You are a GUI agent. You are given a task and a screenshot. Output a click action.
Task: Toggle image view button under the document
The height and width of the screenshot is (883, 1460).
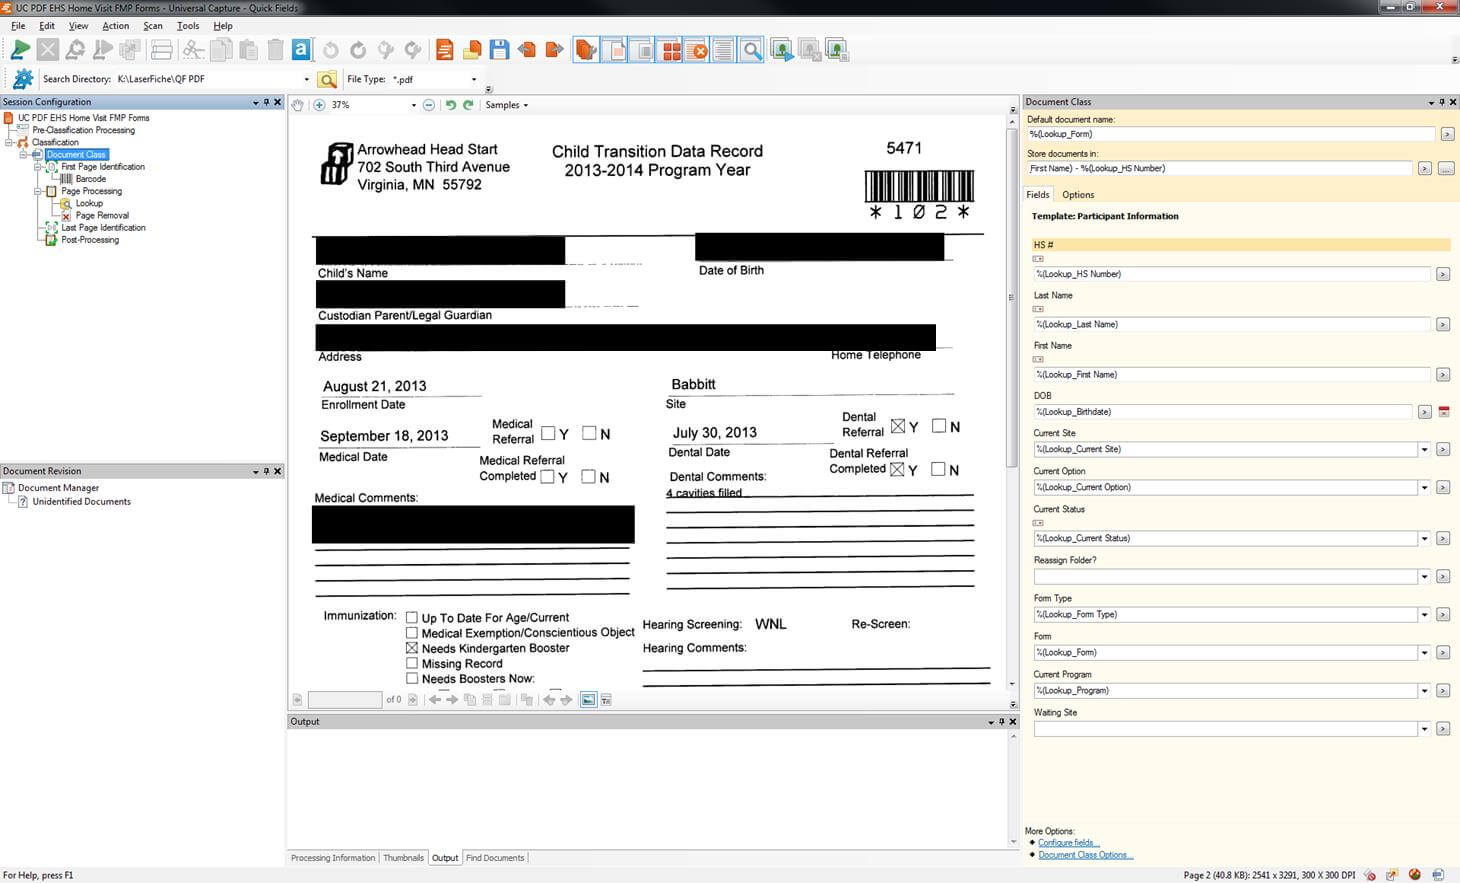(588, 700)
